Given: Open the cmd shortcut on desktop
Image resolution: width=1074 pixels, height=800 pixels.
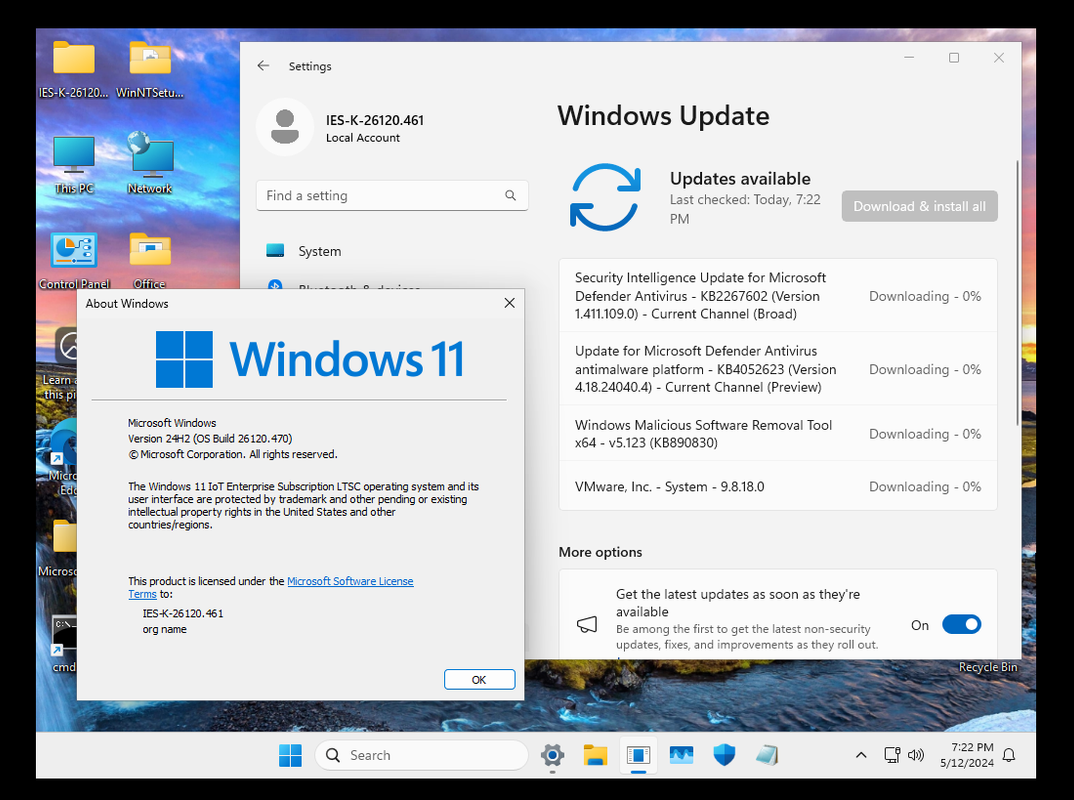Looking at the screenshot, I should pos(64,644).
